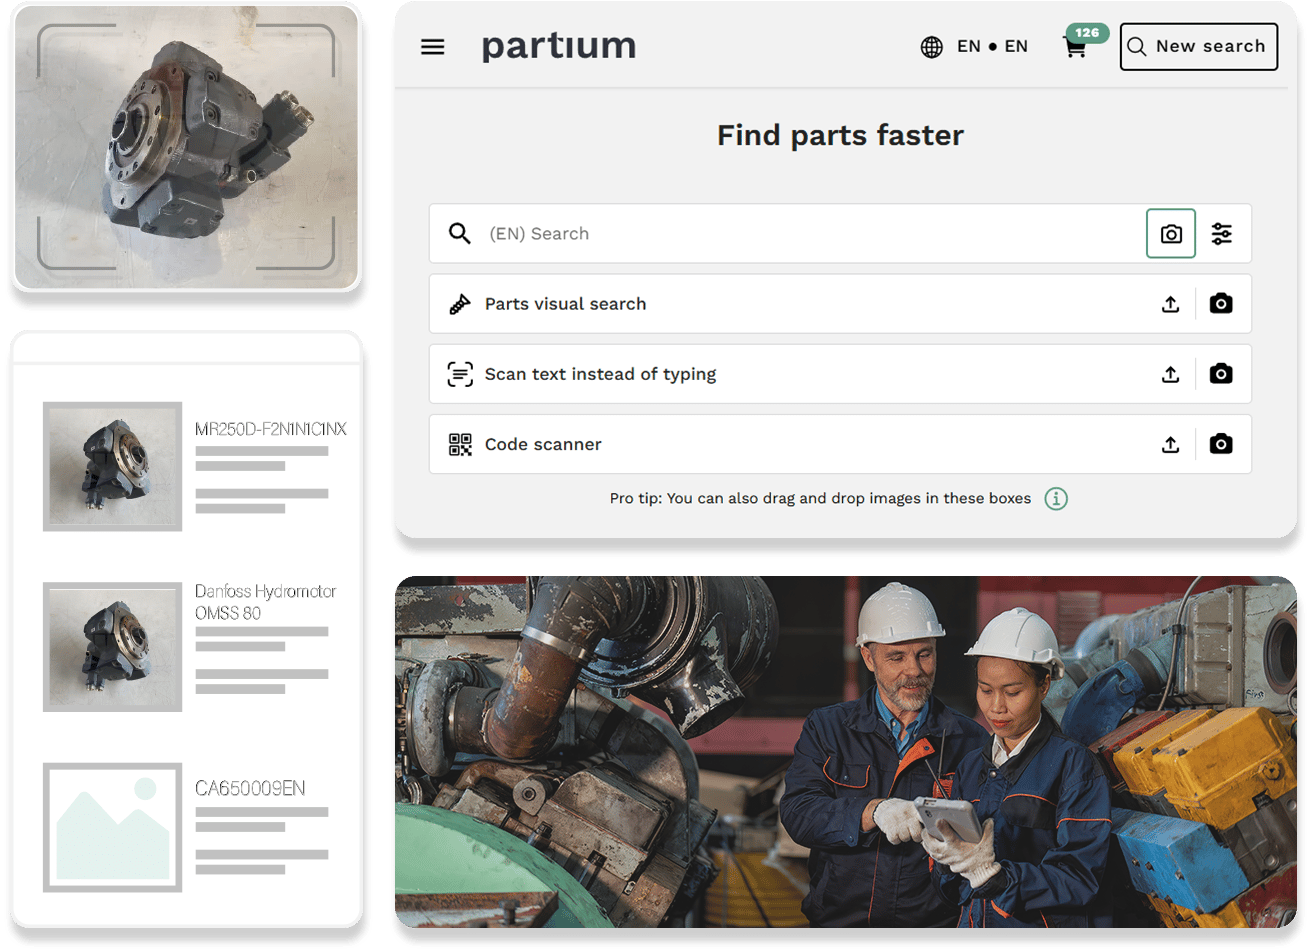Screen dimensions: 1311x949
Task: Open search filter sliders icon
Action: tap(1222, 234)
